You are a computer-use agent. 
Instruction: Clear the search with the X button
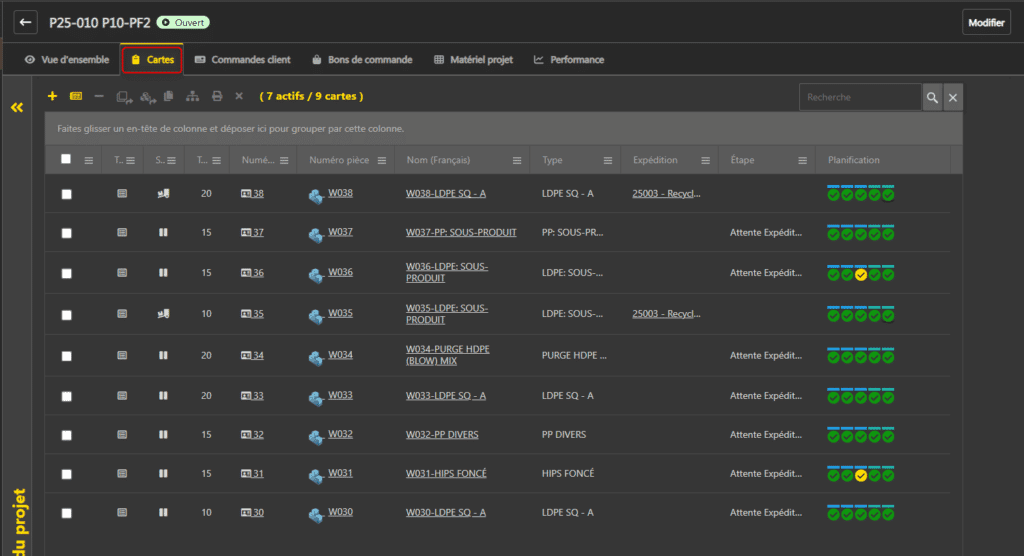953,97
